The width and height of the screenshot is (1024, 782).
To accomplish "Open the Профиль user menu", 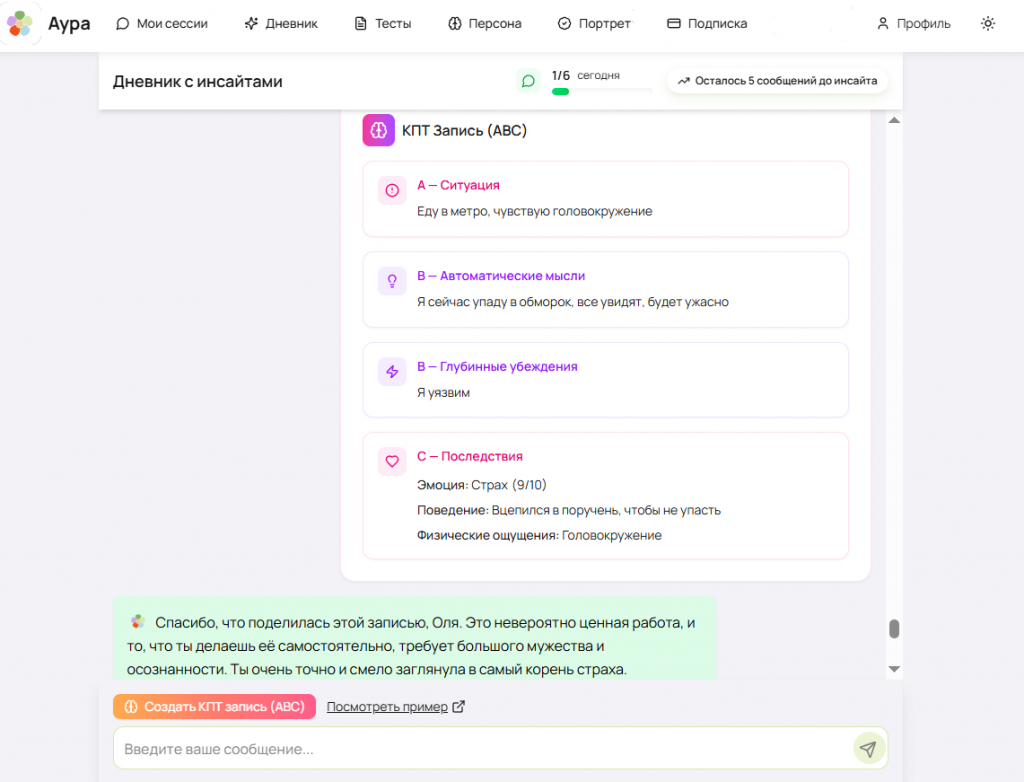I will coord(913,23).
